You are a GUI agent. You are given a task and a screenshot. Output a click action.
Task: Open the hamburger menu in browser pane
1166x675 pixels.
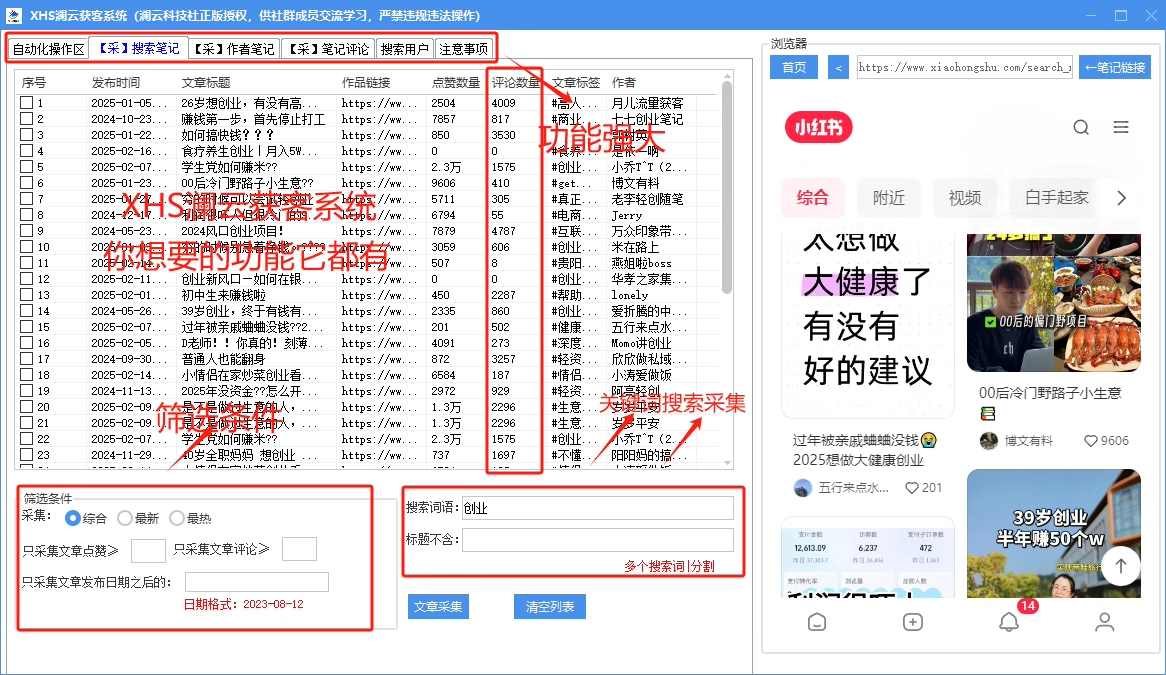point(1121,127)
